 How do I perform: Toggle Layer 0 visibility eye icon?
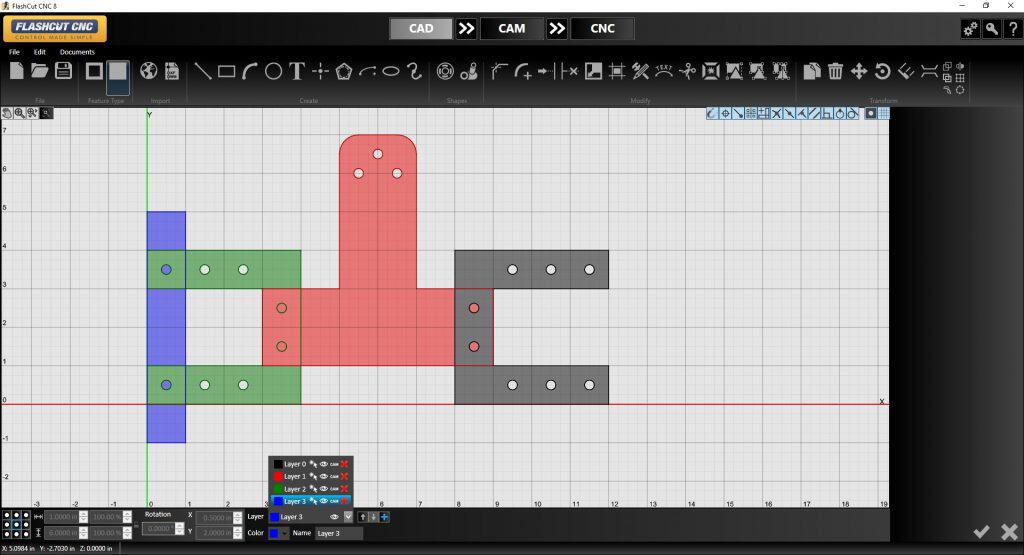pos(323,464)
